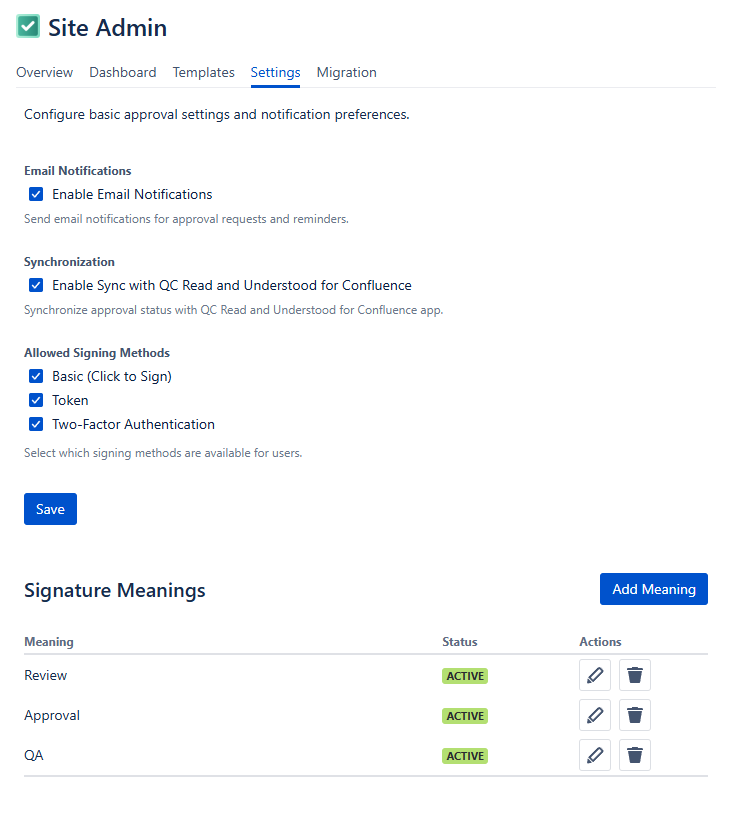The height and width of the screenshot is (820, 742).
Task: Click the Site Admin green checkmark logo
Action: (28, 27)
